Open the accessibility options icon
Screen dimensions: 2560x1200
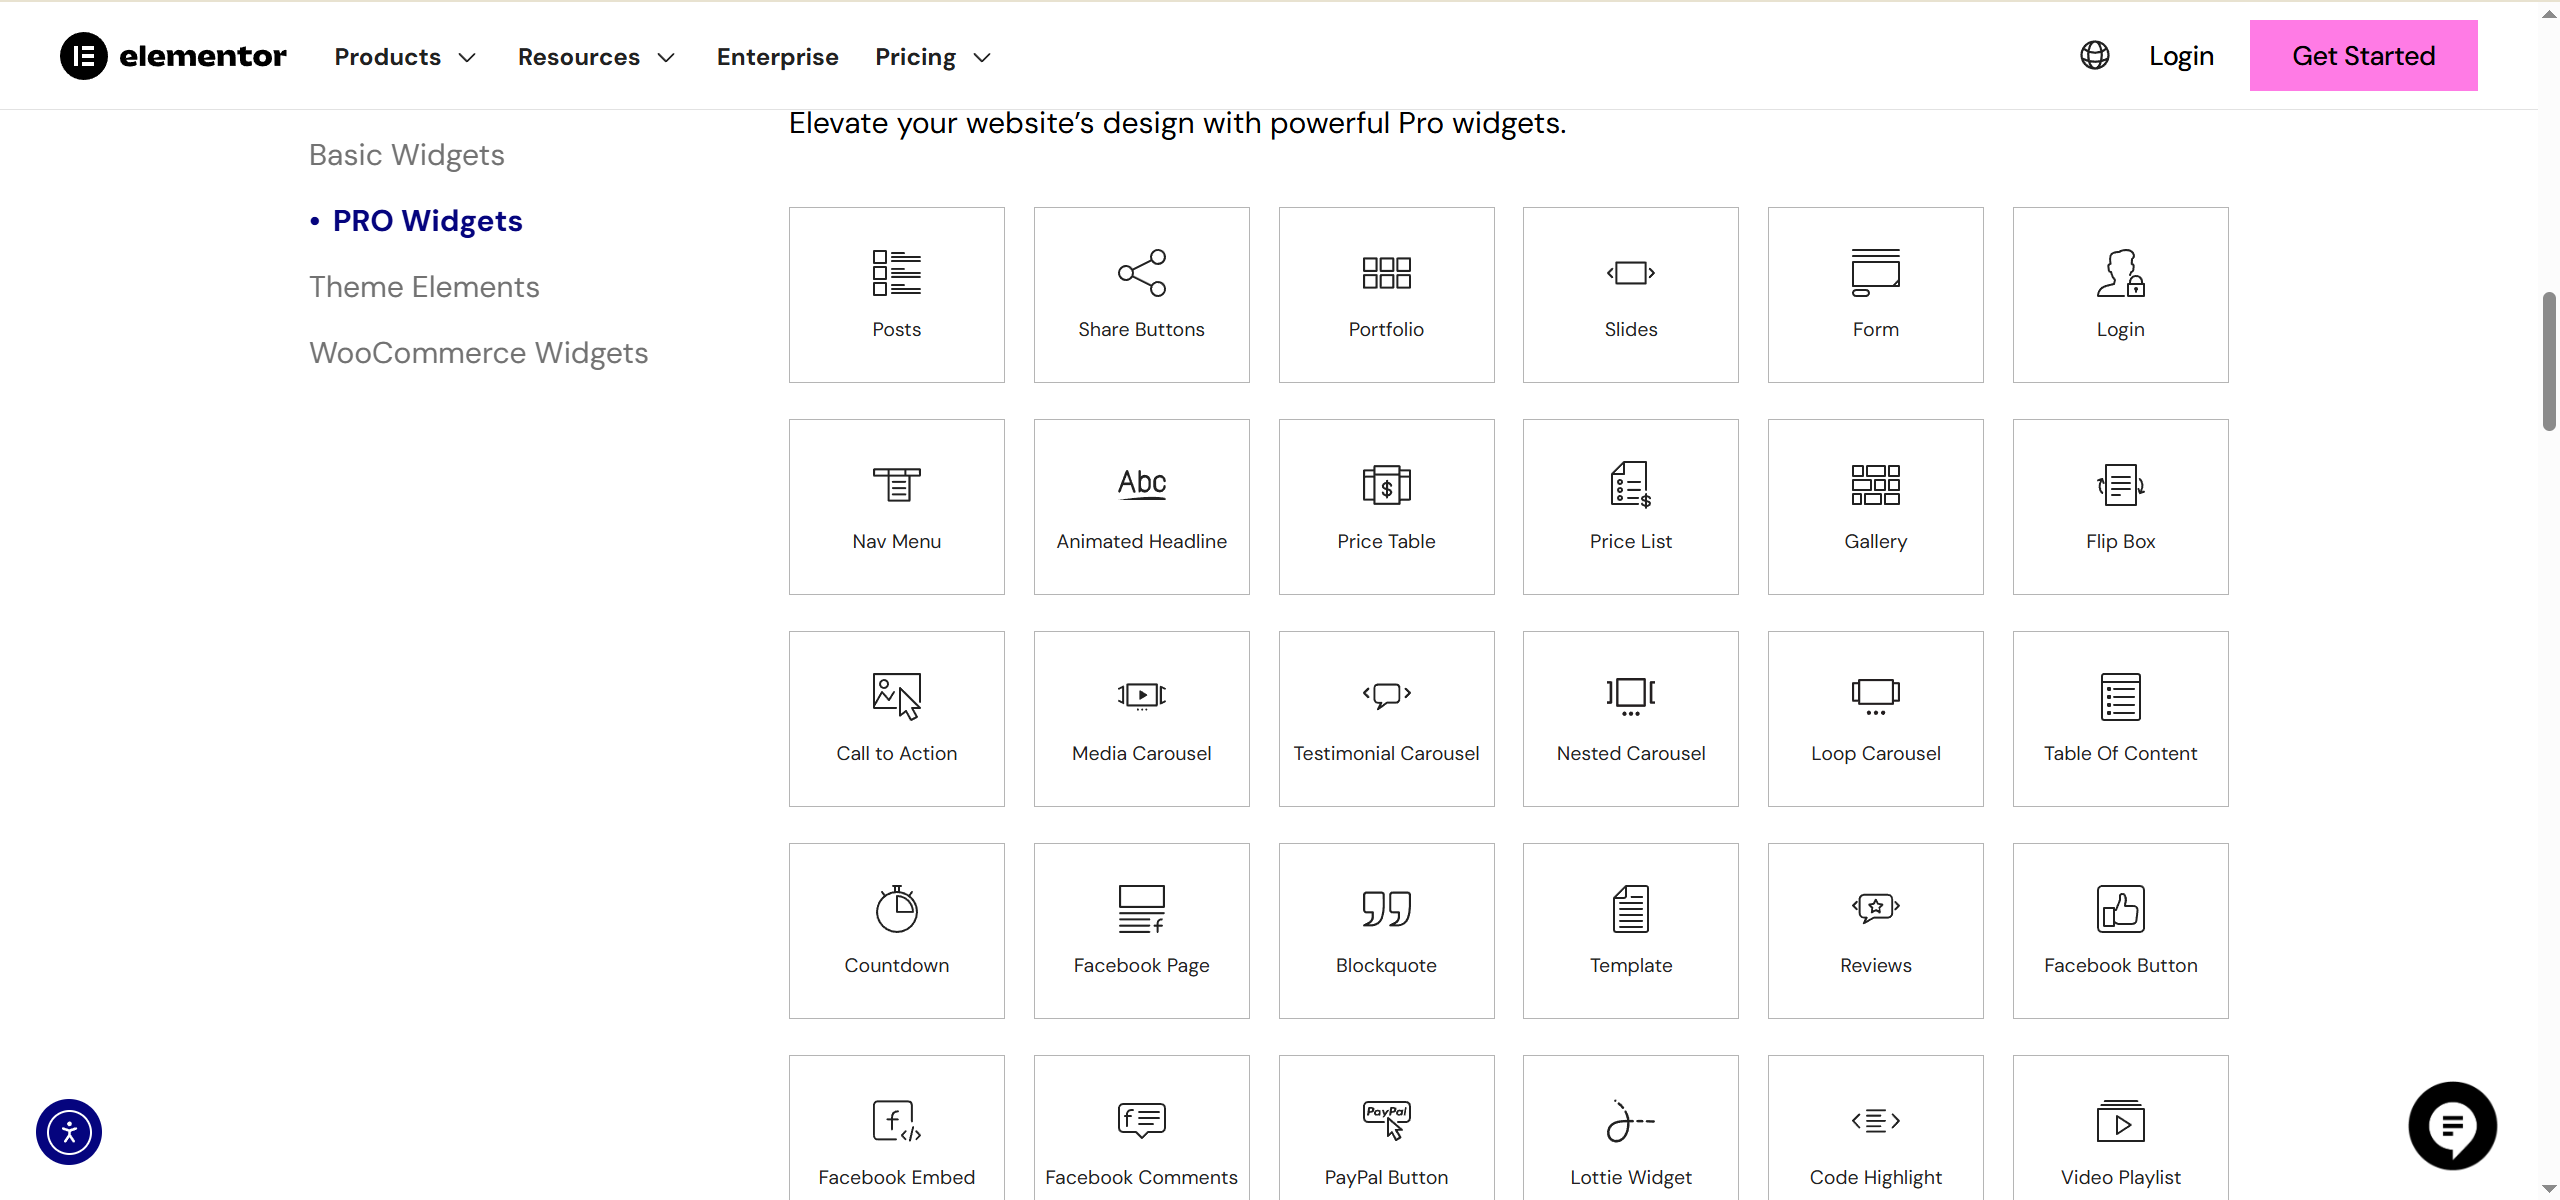pos(69,1132)
